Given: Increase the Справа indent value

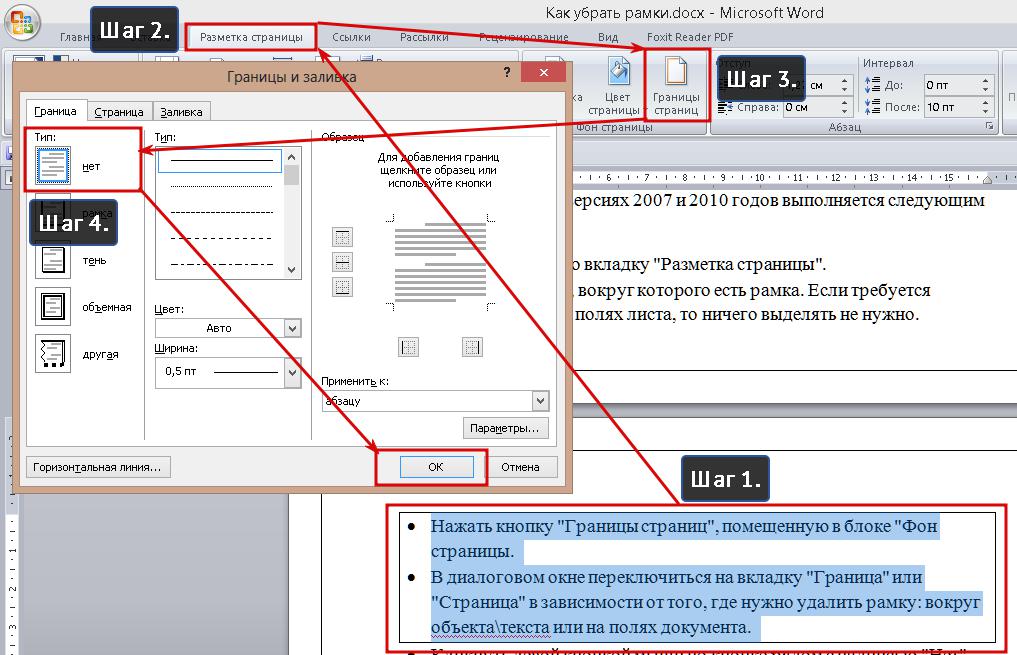Looking at the screenshot, I should point(844,102).
